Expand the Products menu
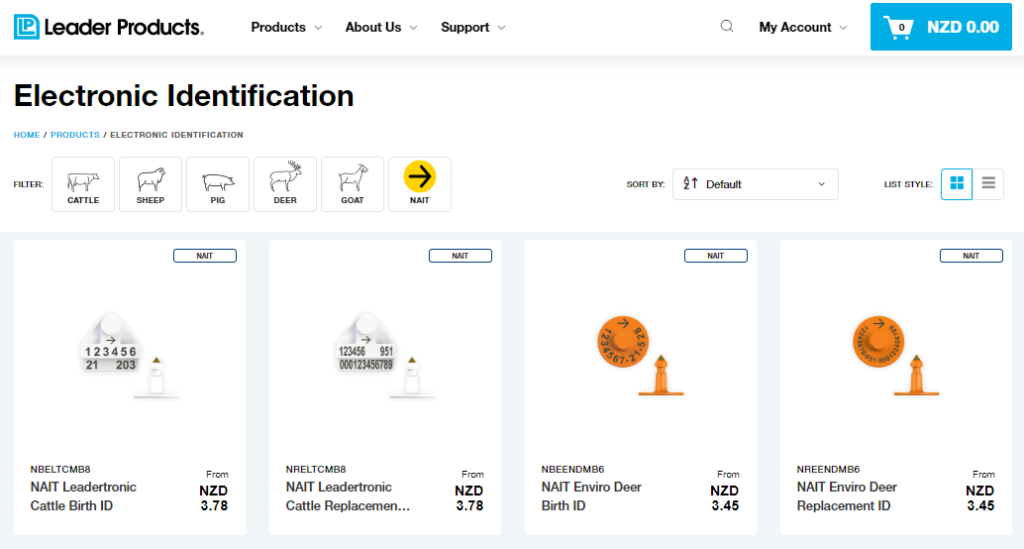Viewport: 1024px width, 549px height. tap(286, 27)
